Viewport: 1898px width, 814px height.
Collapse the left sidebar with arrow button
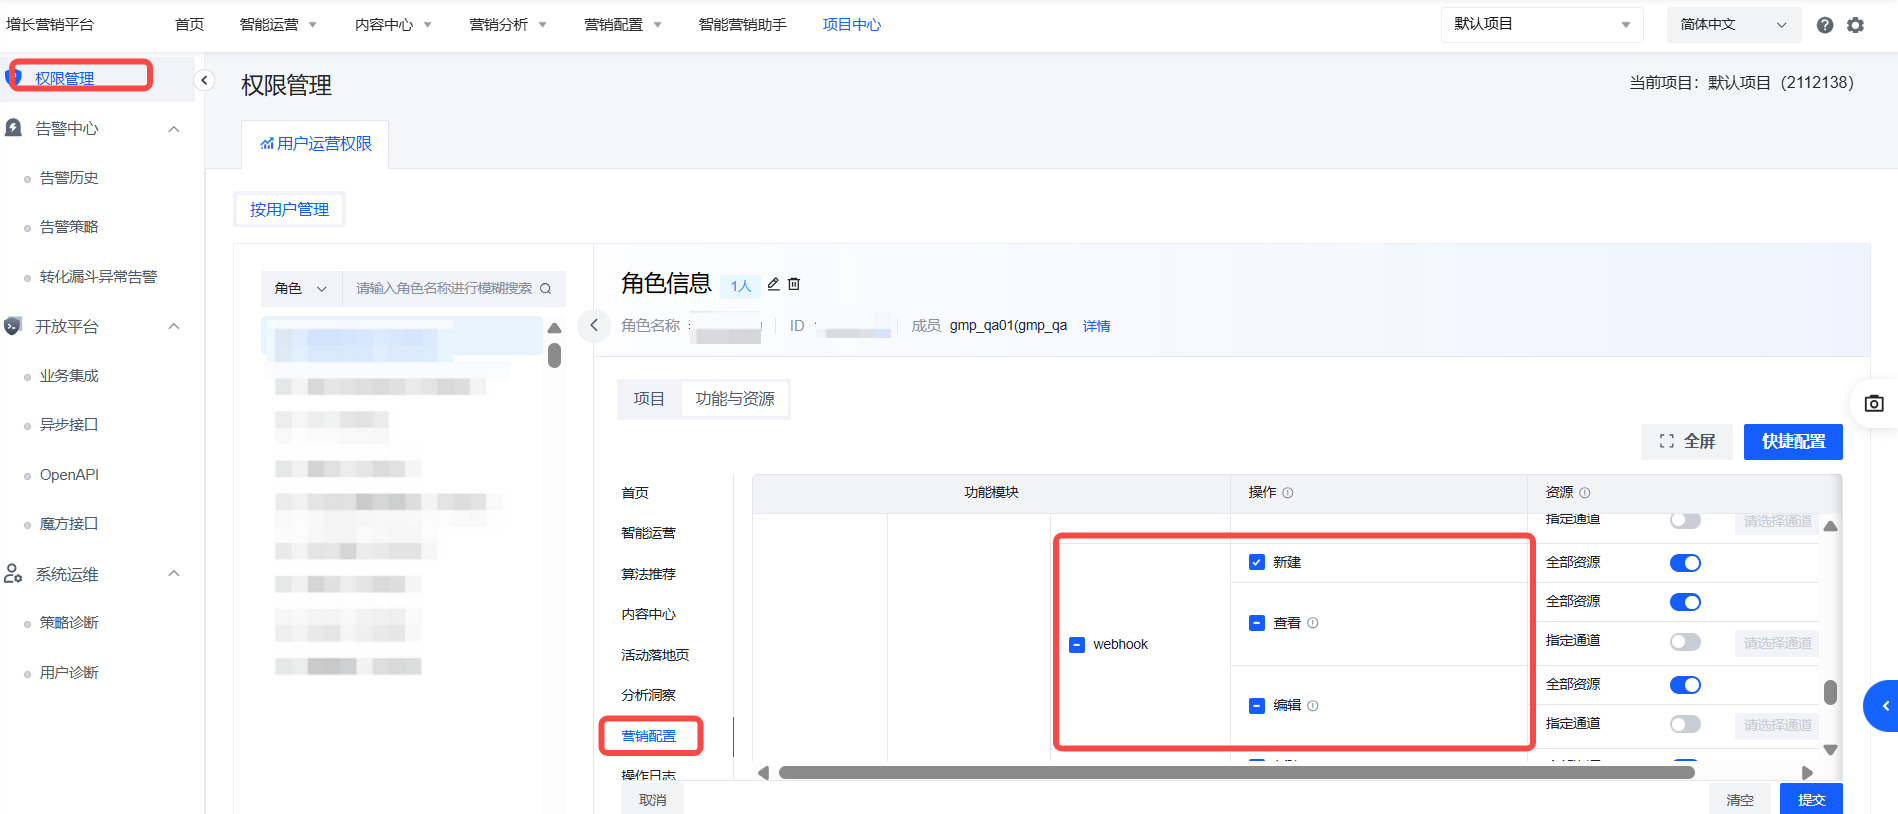coord(204,80)
